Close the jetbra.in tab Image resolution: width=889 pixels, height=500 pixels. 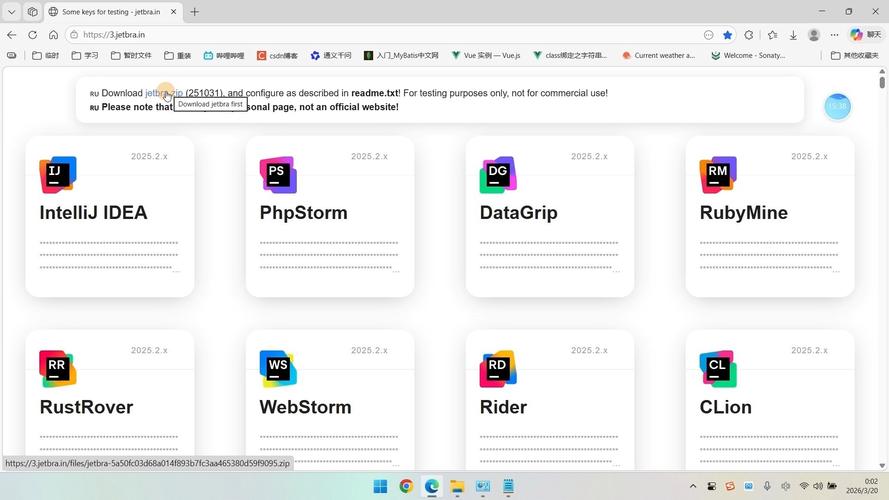[x=173, y=11]
